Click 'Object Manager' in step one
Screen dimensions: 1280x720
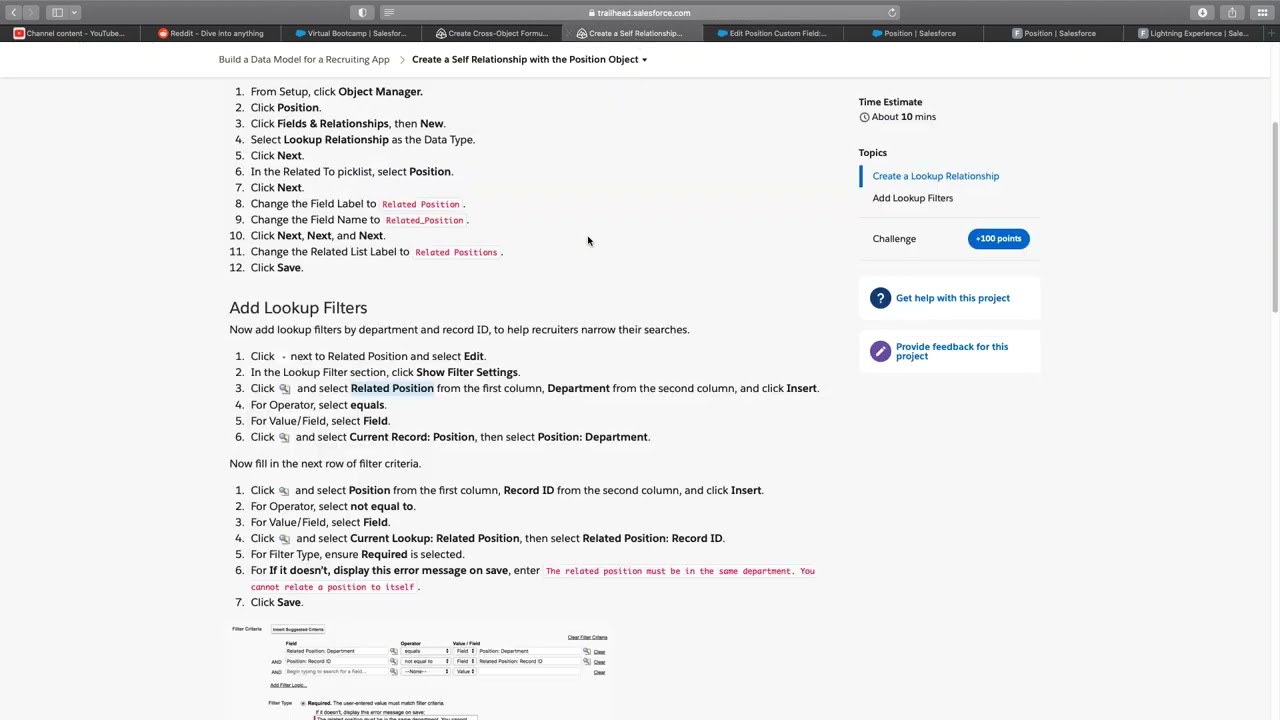pyautogui.click(x=380, y=91)
